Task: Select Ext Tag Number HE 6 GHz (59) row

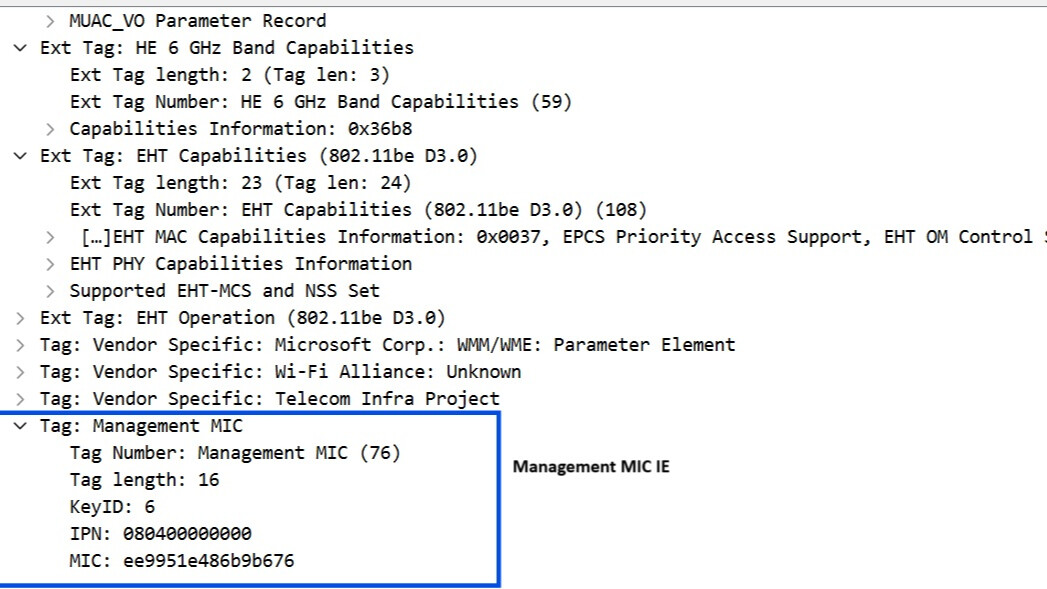Action: click(x=321, y=102)
